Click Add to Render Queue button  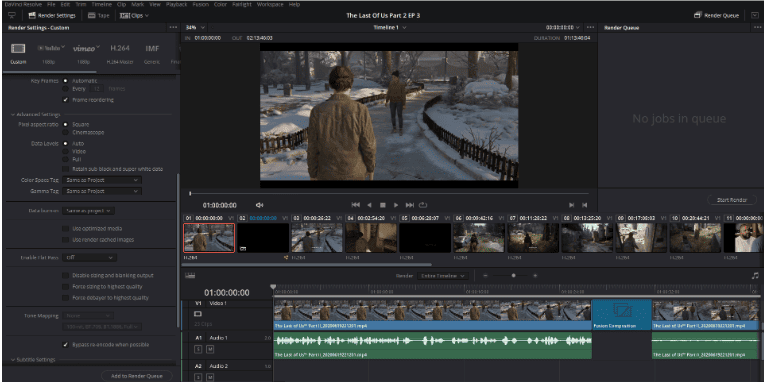(137, 376)
